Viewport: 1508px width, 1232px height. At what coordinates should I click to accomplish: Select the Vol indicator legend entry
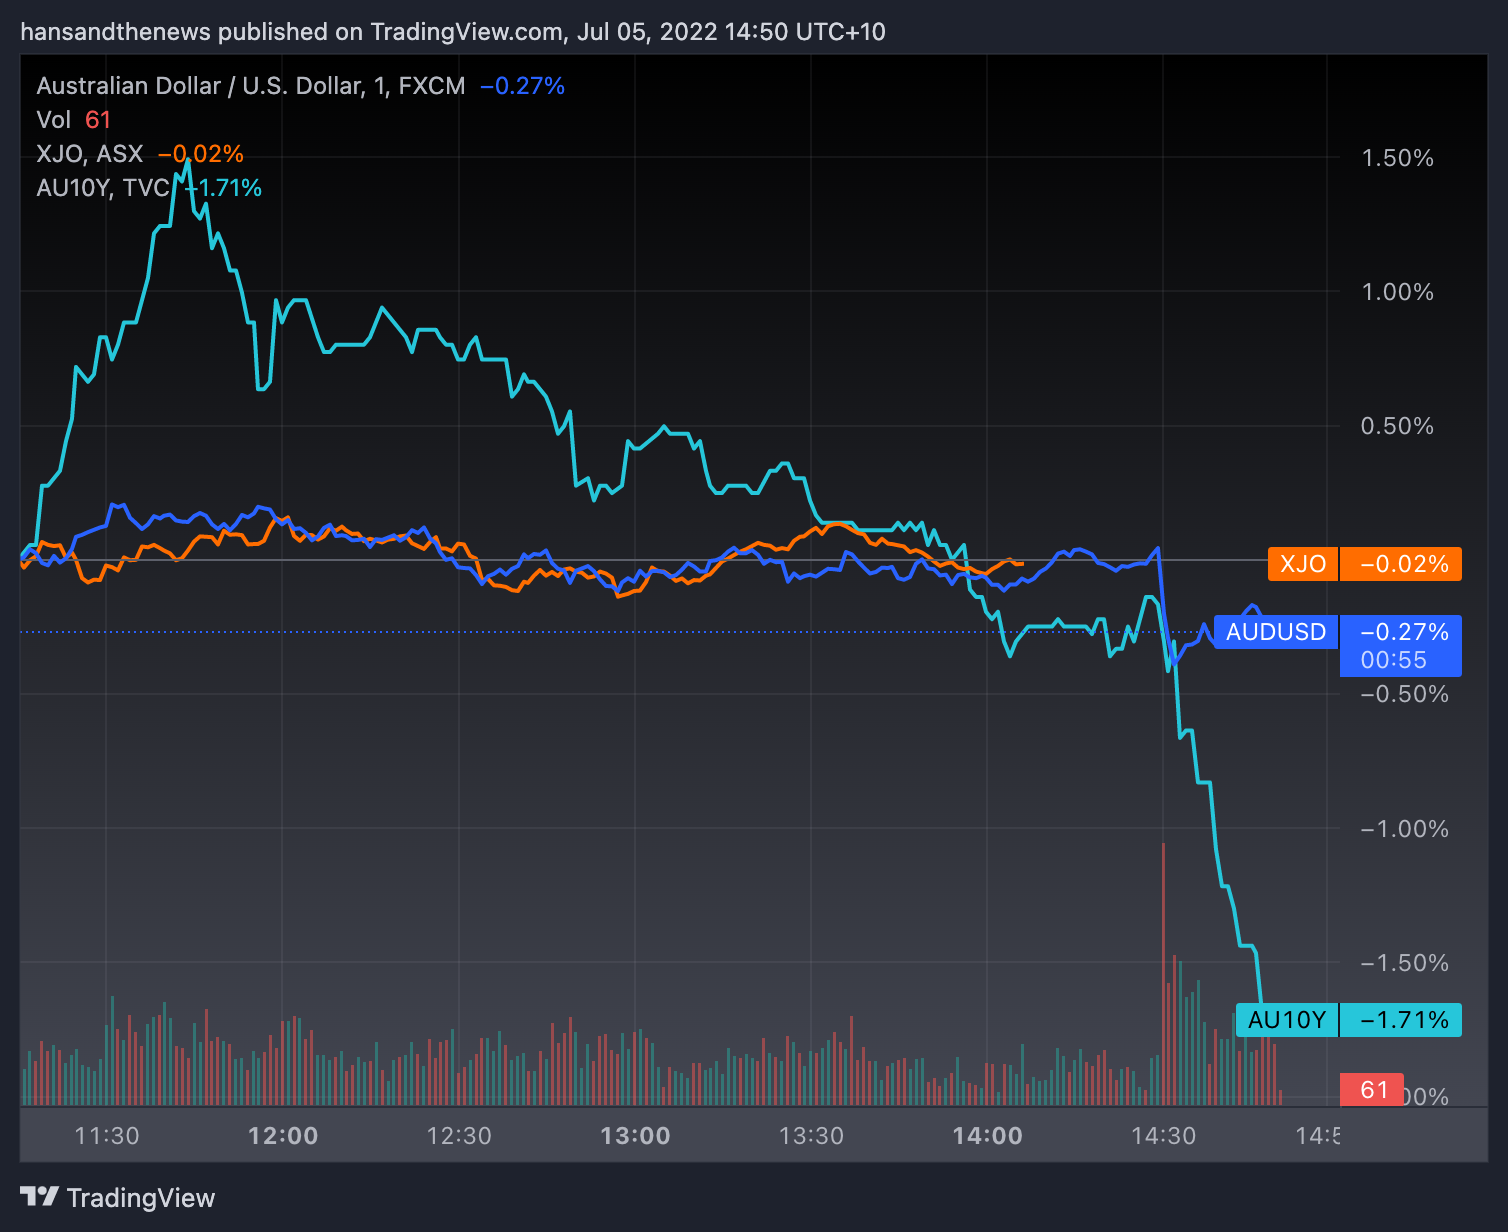click(54, 120)
